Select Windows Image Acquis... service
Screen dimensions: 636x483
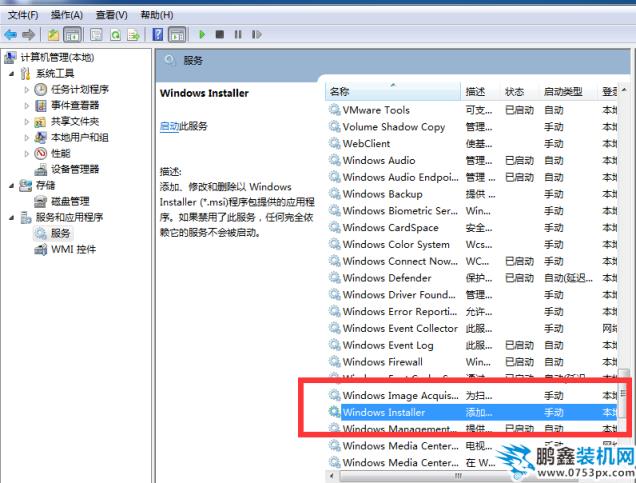(473, 395)
